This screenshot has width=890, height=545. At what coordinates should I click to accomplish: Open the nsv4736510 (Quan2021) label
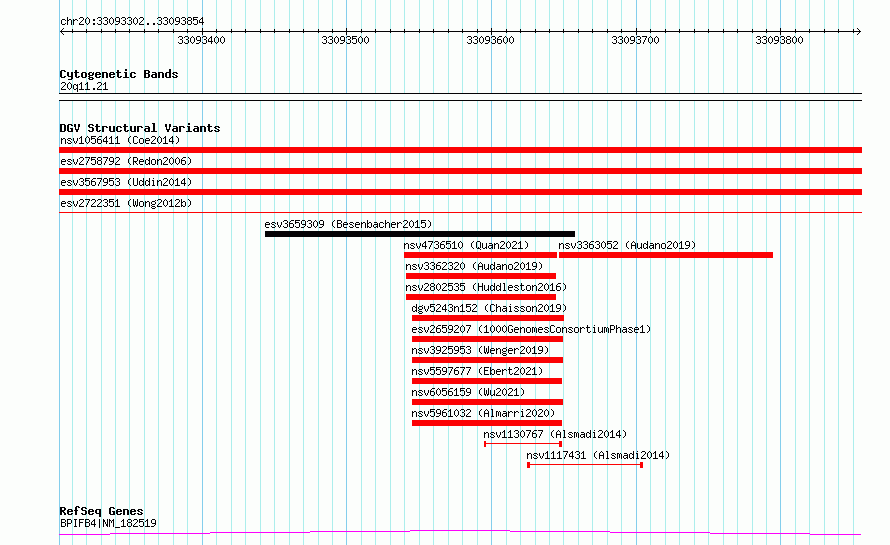(466, 245)
